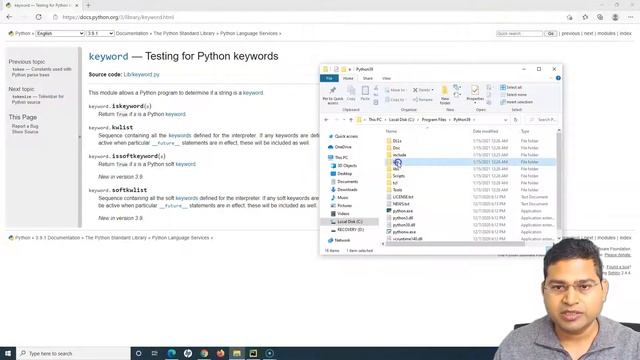Click the browser back arrow
The image size is (640, 360).
pyautogui.click(x=9, y=17)
